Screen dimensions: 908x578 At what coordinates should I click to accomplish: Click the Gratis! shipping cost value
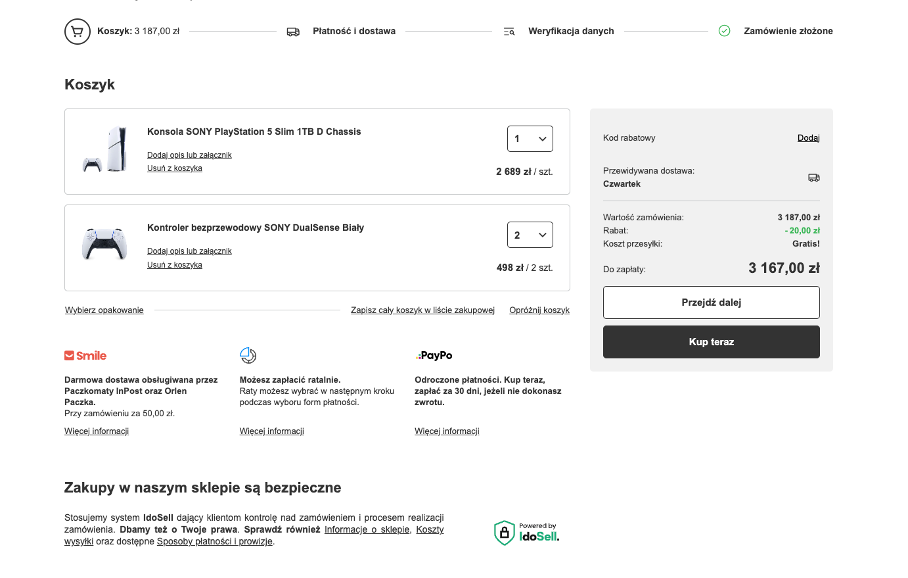click(x=806, y=244)
